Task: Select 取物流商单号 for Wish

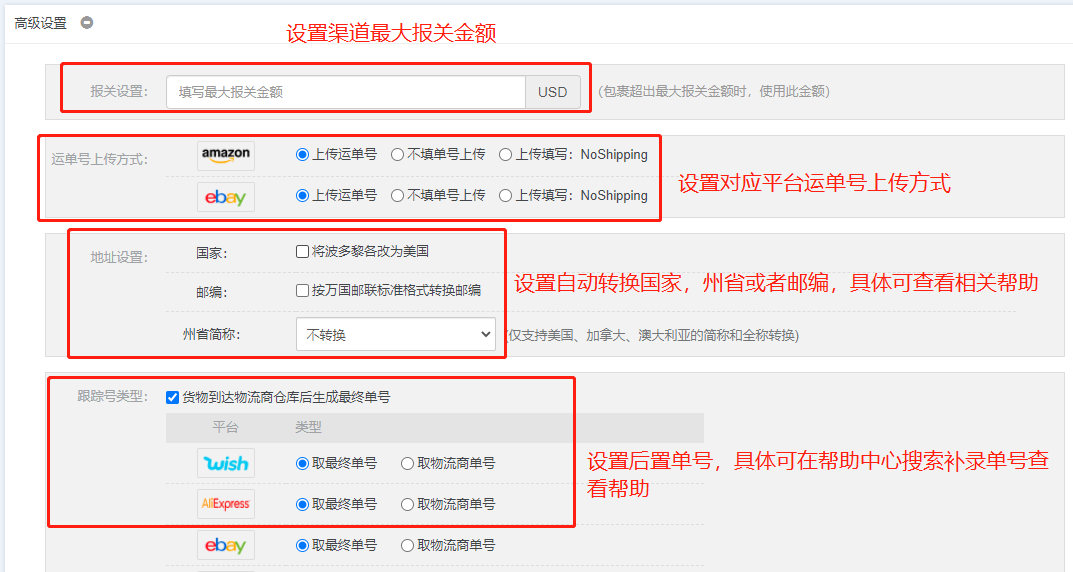Action: (x=408, y=464)
